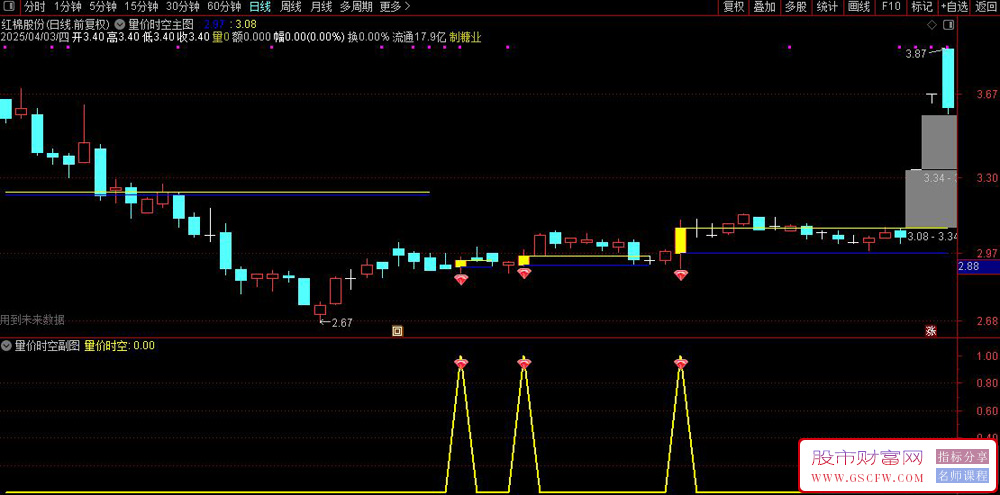Click the first peak diamond in the 量价时空 sub-chart

click(460, 364)
